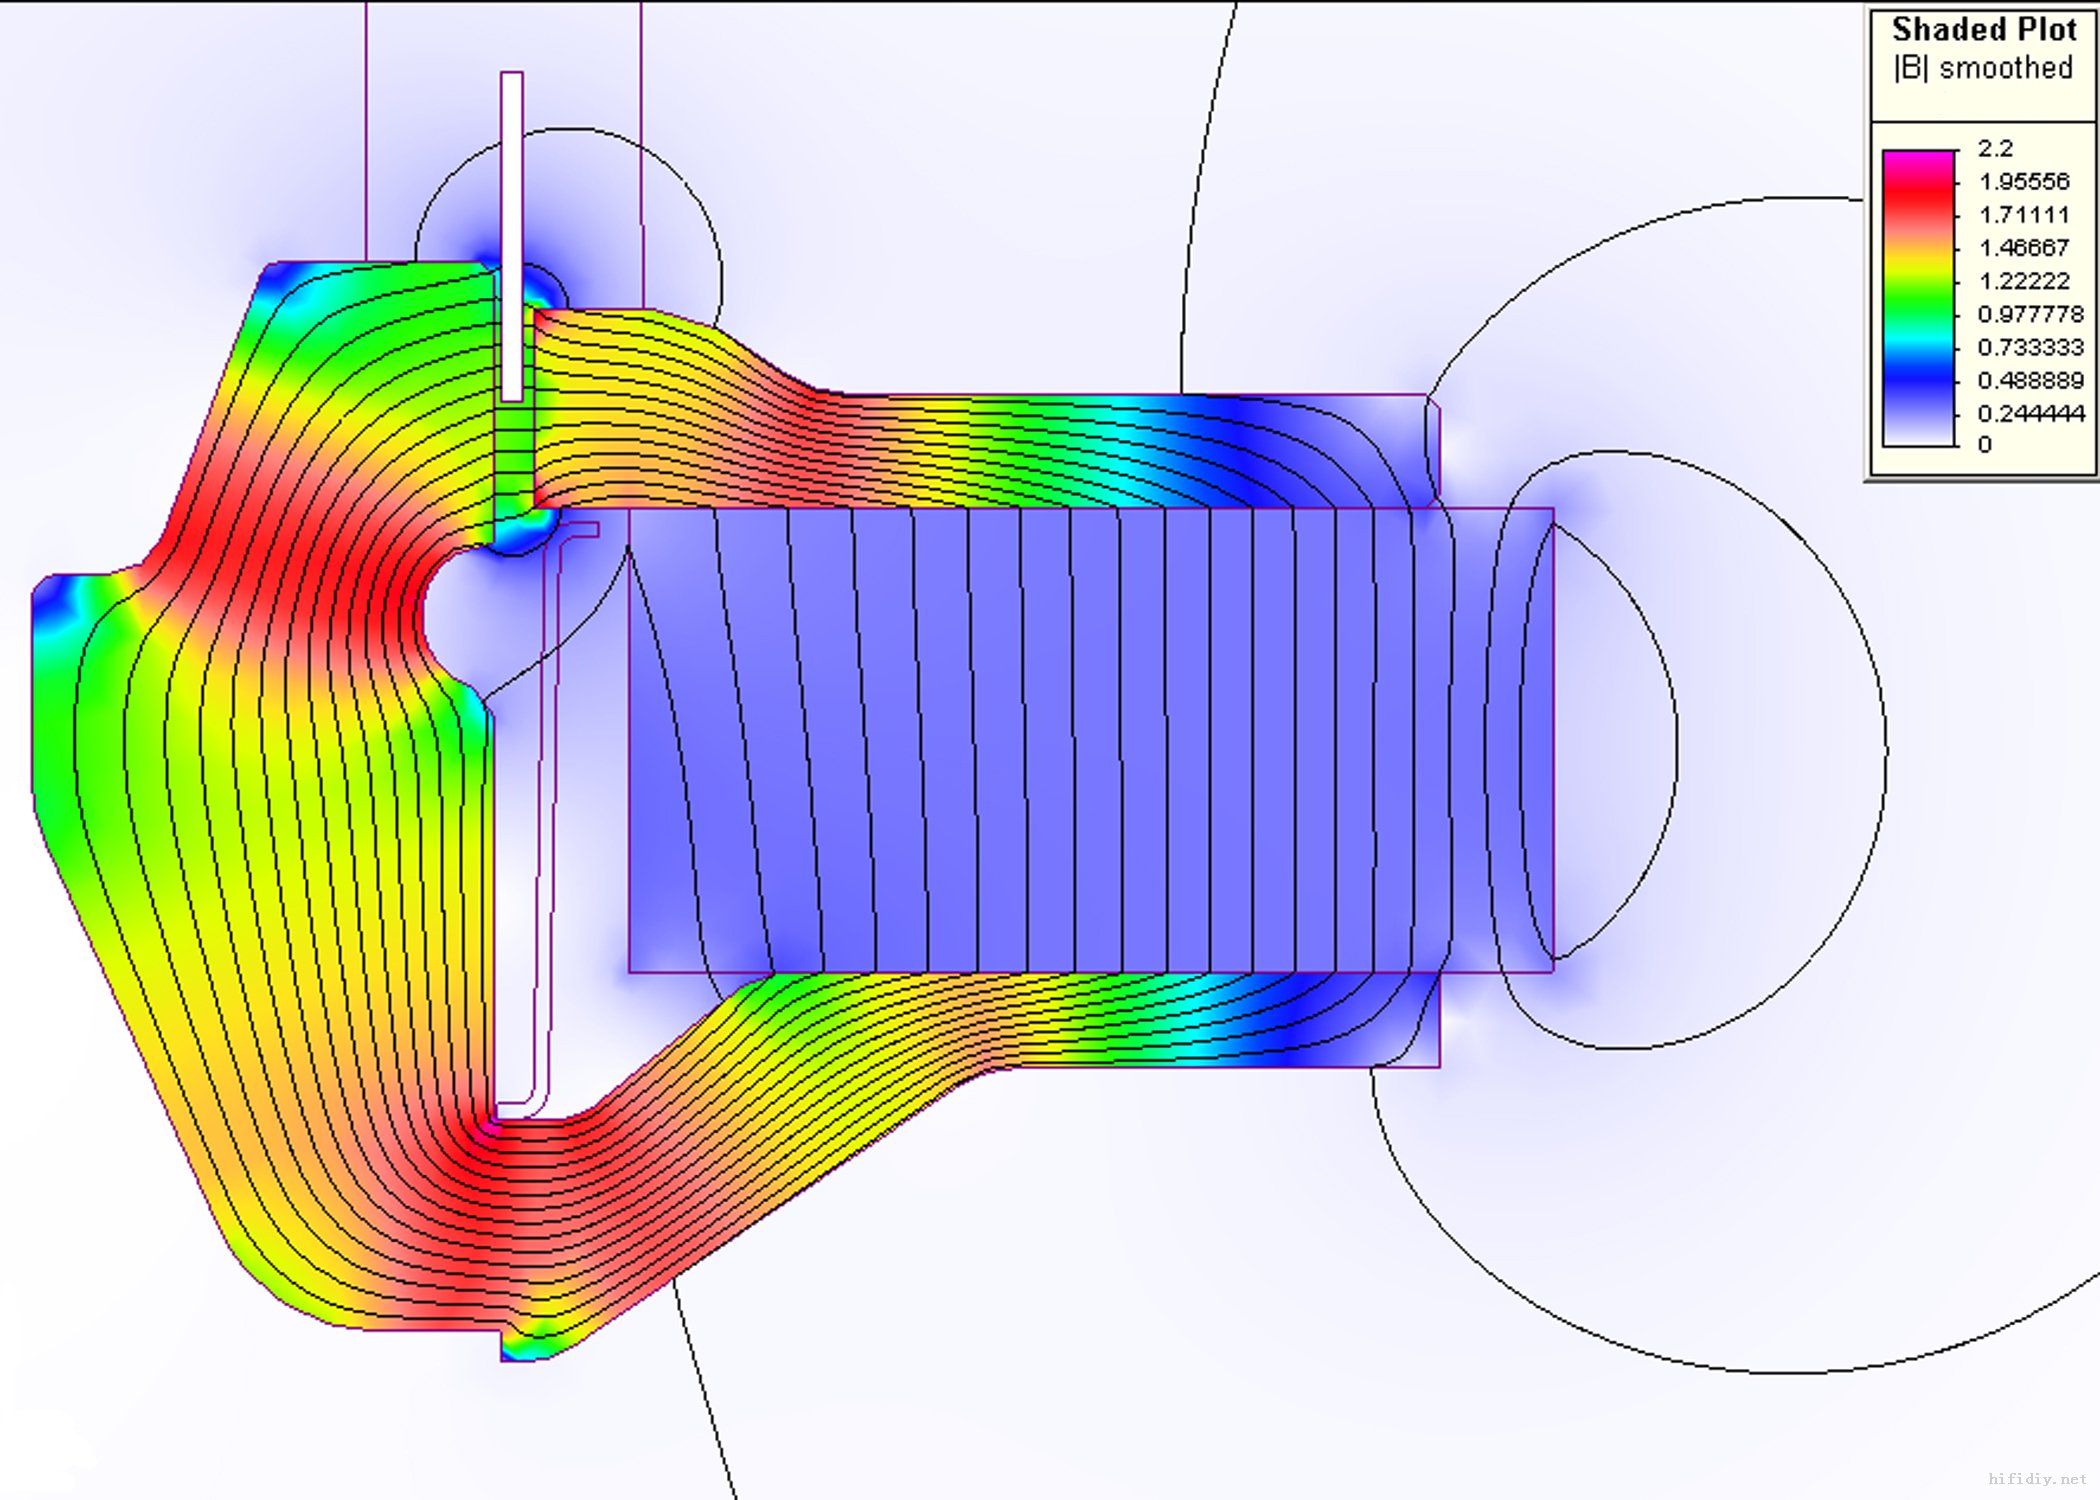Click the narrow green gap below coil
Image resolution: width=2100 pixels, height=1500 pixels.
point(514,455)
